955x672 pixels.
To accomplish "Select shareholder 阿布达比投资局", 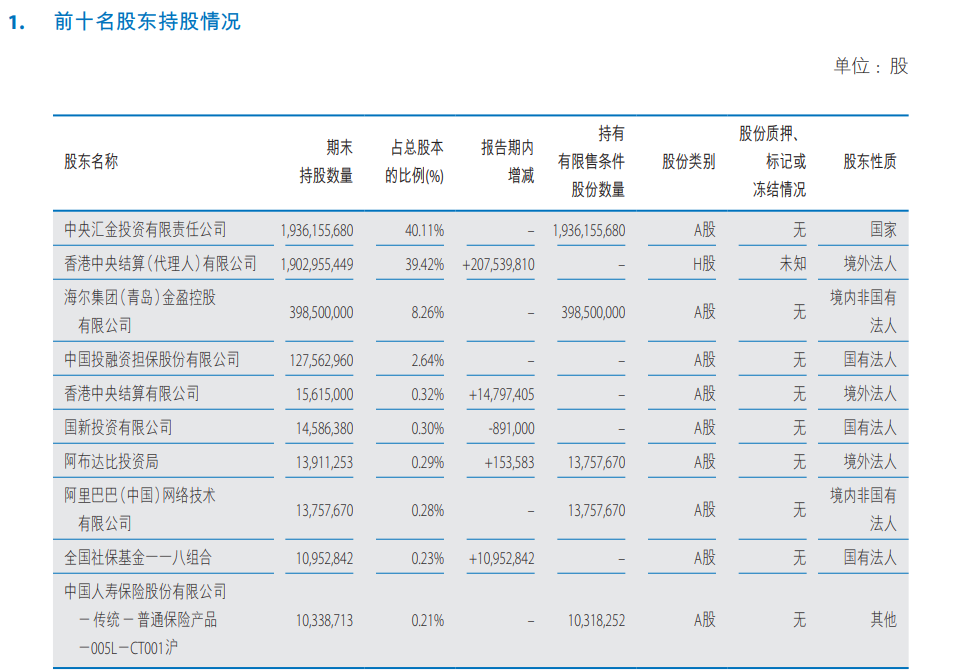I will point(111,462).
